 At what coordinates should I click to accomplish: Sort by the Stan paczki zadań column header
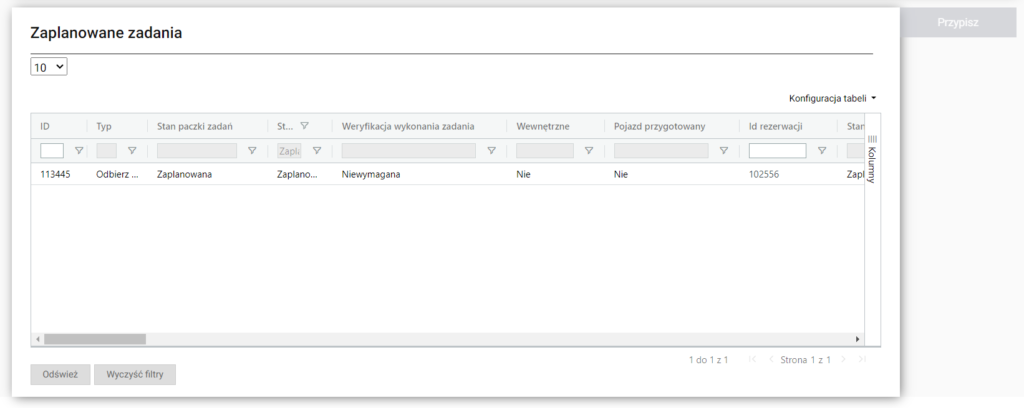pos(195,126)
